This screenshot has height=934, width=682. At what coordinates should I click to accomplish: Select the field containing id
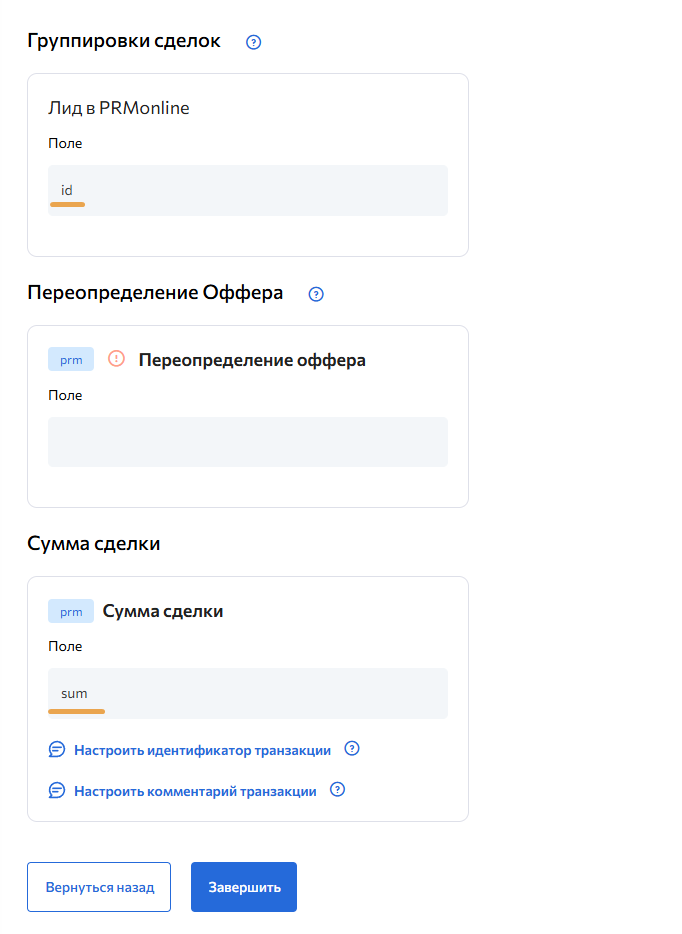point(247,190)
